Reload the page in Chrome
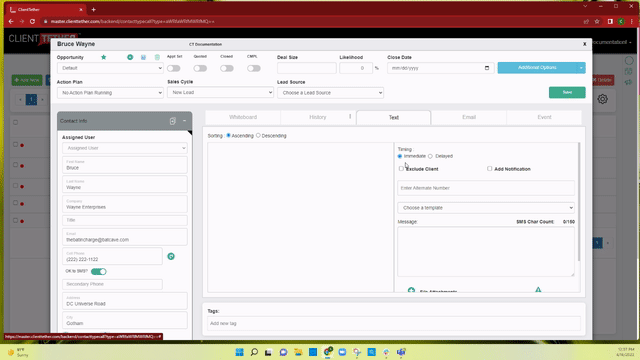Screen dimensions: 640x360 pos(32,21)
